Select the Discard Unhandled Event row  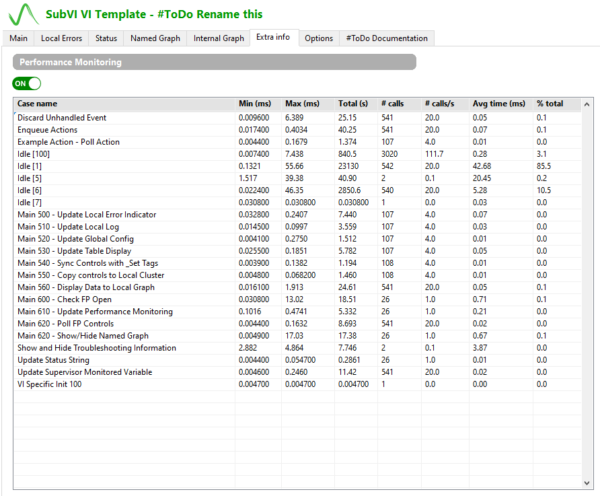pyautogui.click(x=60, y=116)
